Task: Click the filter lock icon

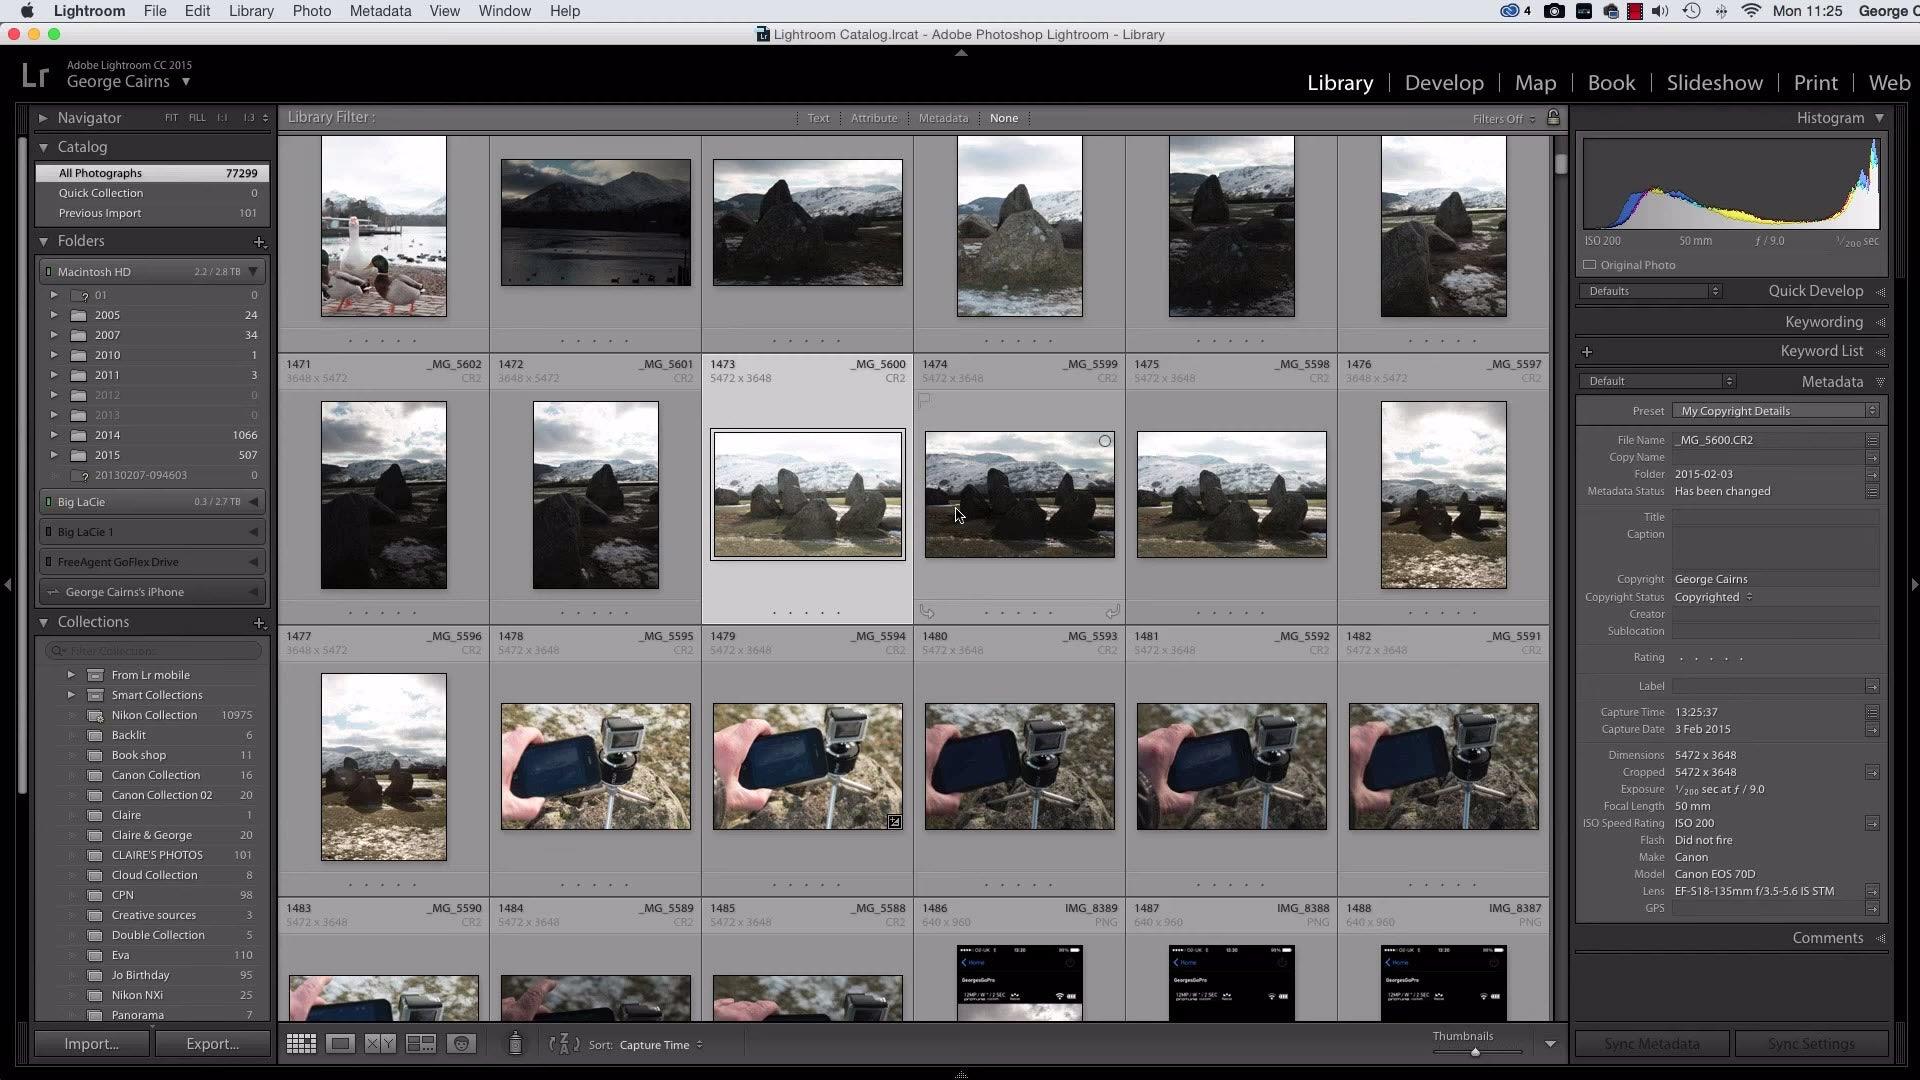Action: [1553, 118]
